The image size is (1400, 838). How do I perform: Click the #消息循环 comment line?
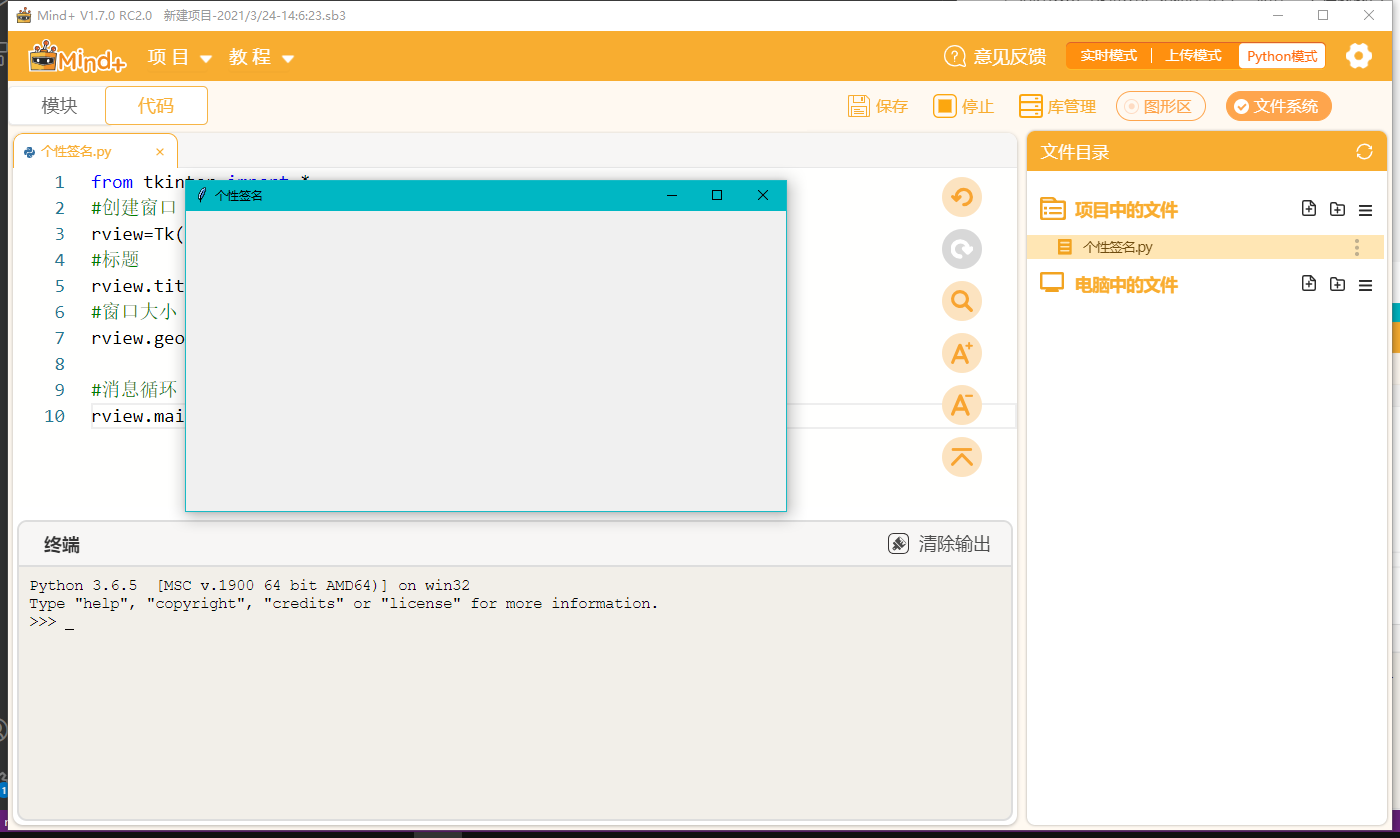click(x=134, y=390)
